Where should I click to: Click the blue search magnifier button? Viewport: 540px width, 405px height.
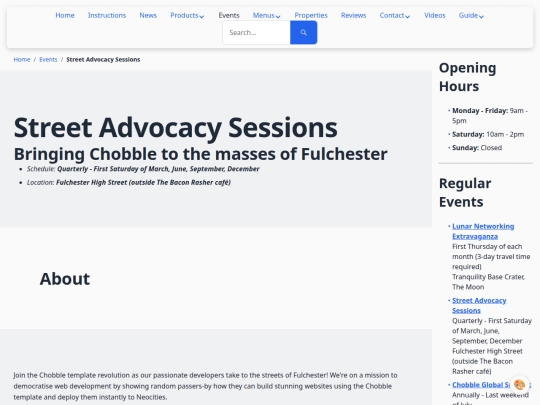coord(303,32)
